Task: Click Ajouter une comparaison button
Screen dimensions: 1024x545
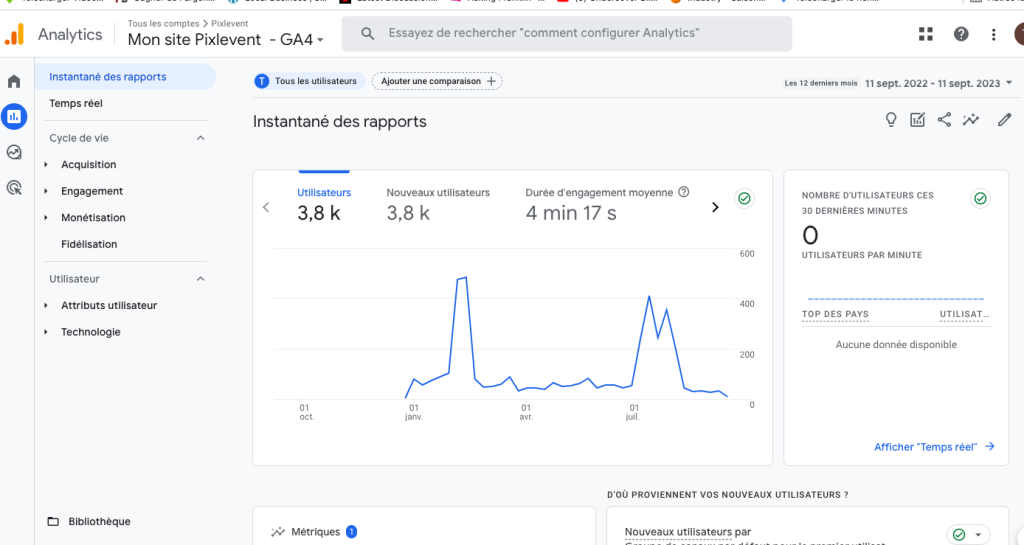Action: pyautogui.click(x=437, y=81)
